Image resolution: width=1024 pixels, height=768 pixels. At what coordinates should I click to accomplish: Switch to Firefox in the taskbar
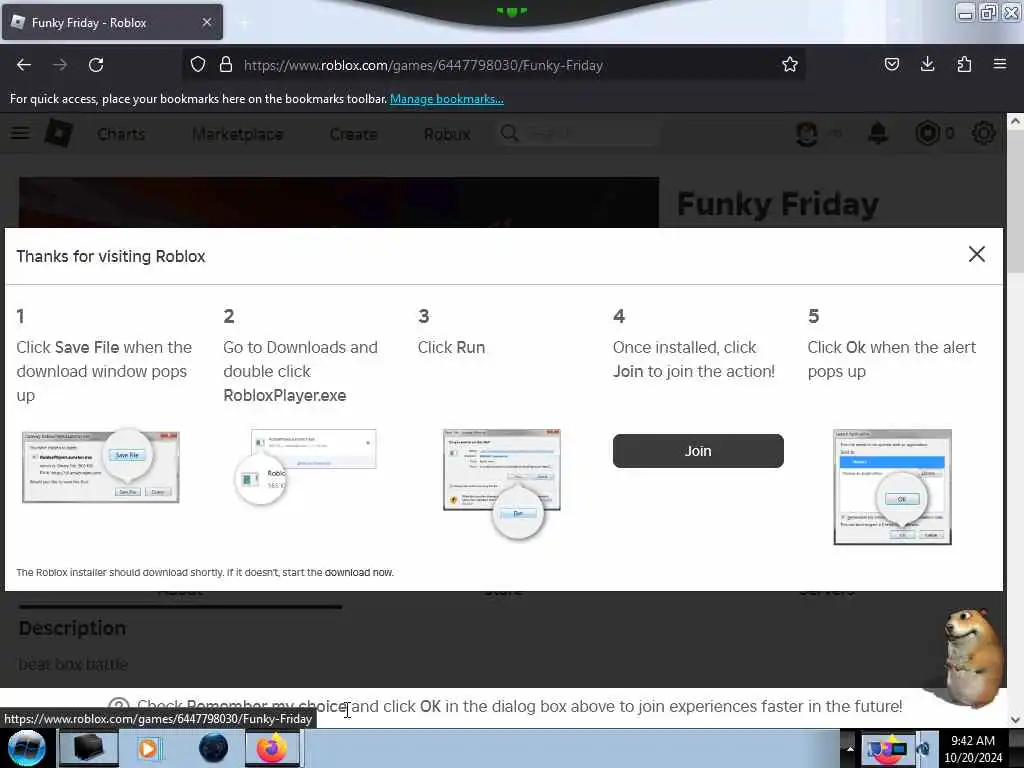272,748
